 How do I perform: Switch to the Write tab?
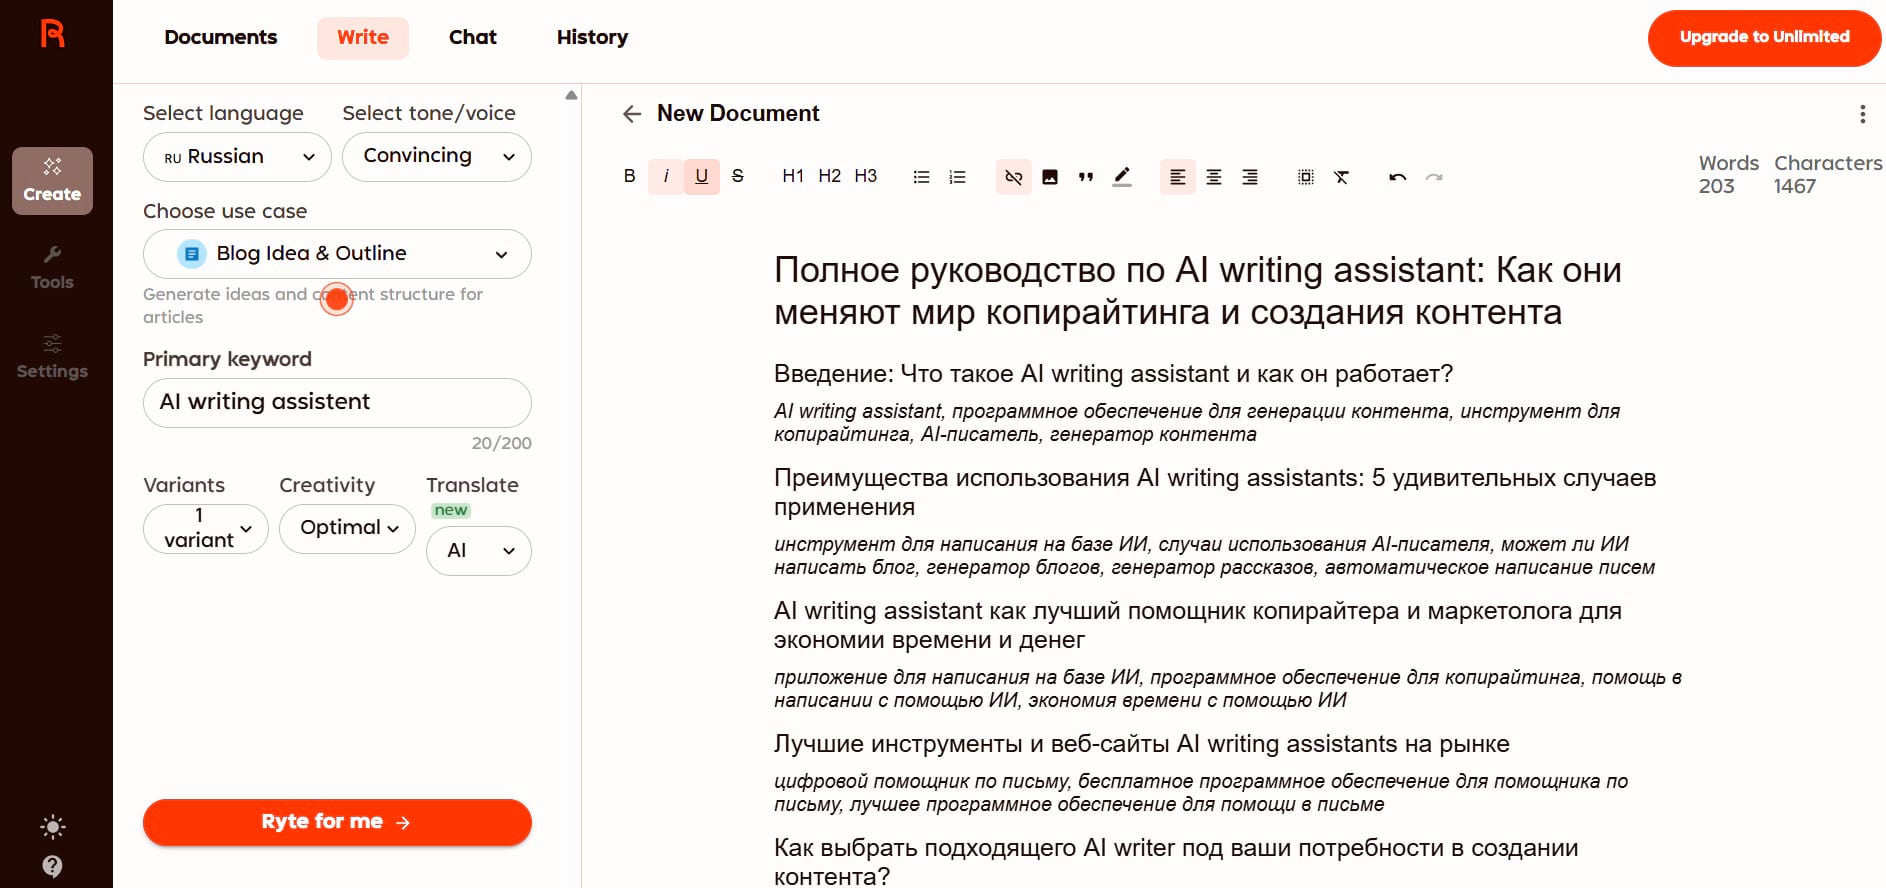pyautogui.click(x=363, y=37)
